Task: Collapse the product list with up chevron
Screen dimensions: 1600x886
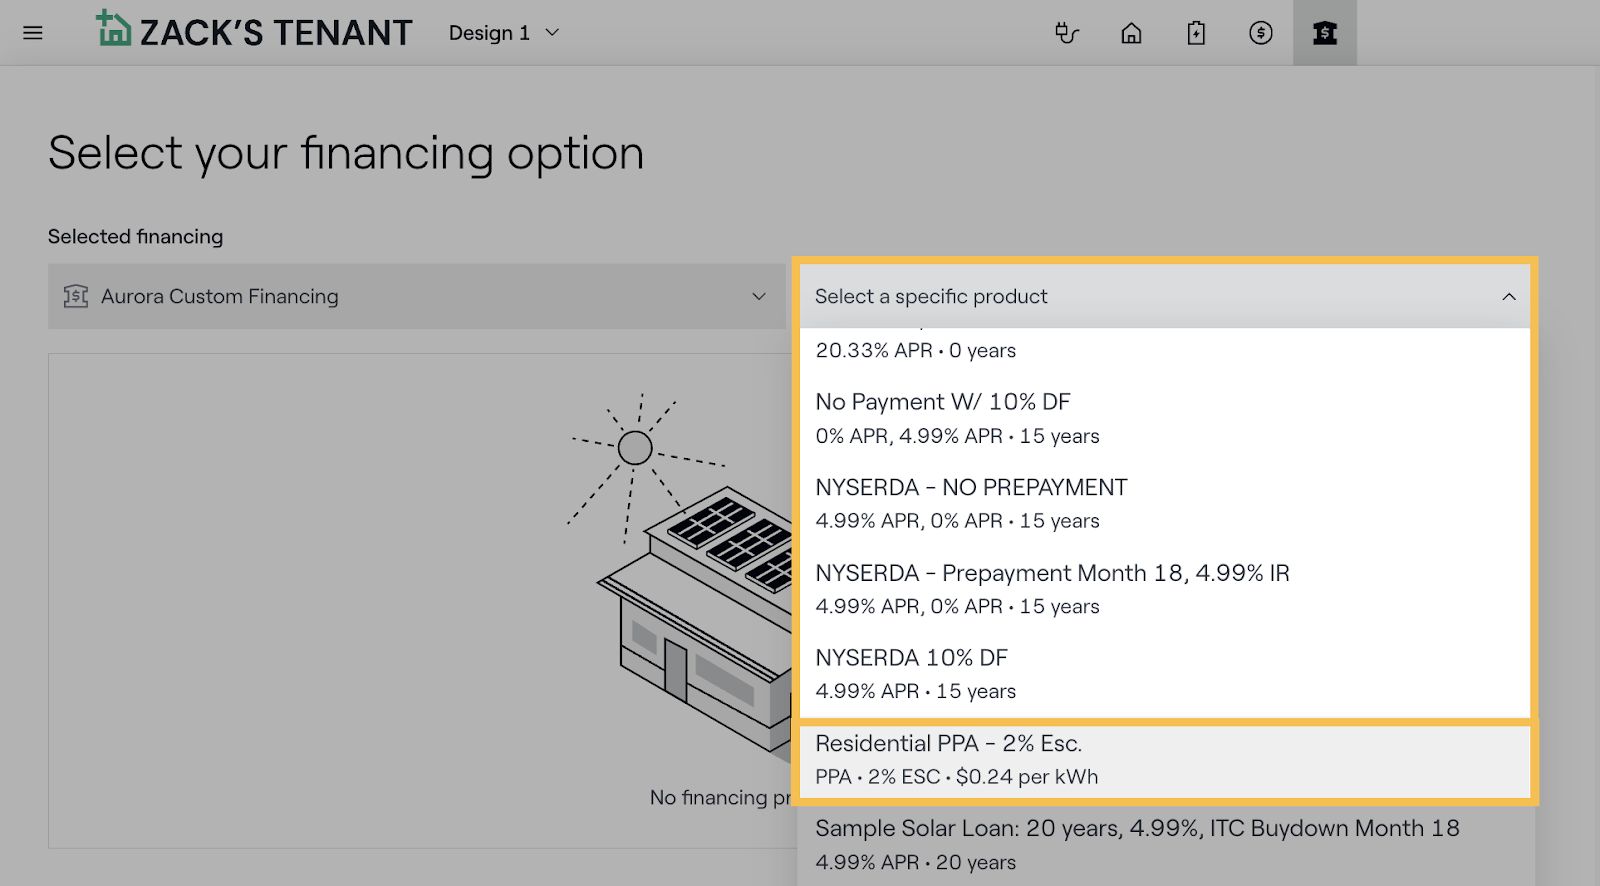Action: pyautogui.click(x=1508, y=297)
